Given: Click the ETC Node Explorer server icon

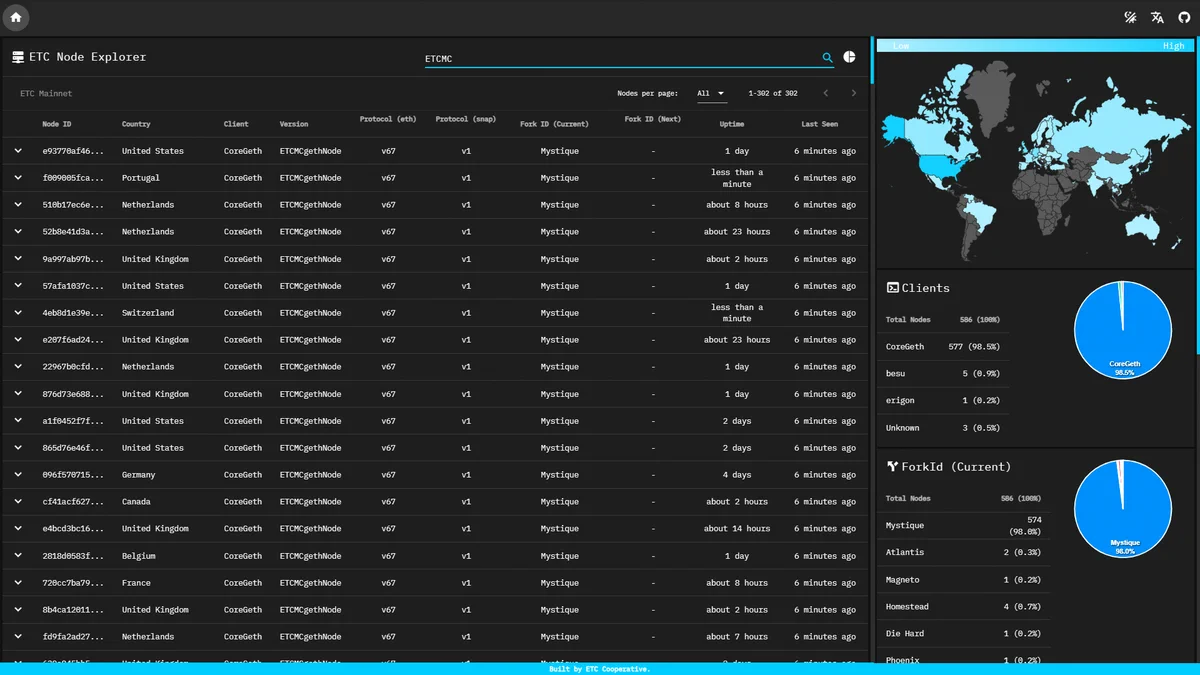Looking at the screenshot, I should [x=18, y=57].
